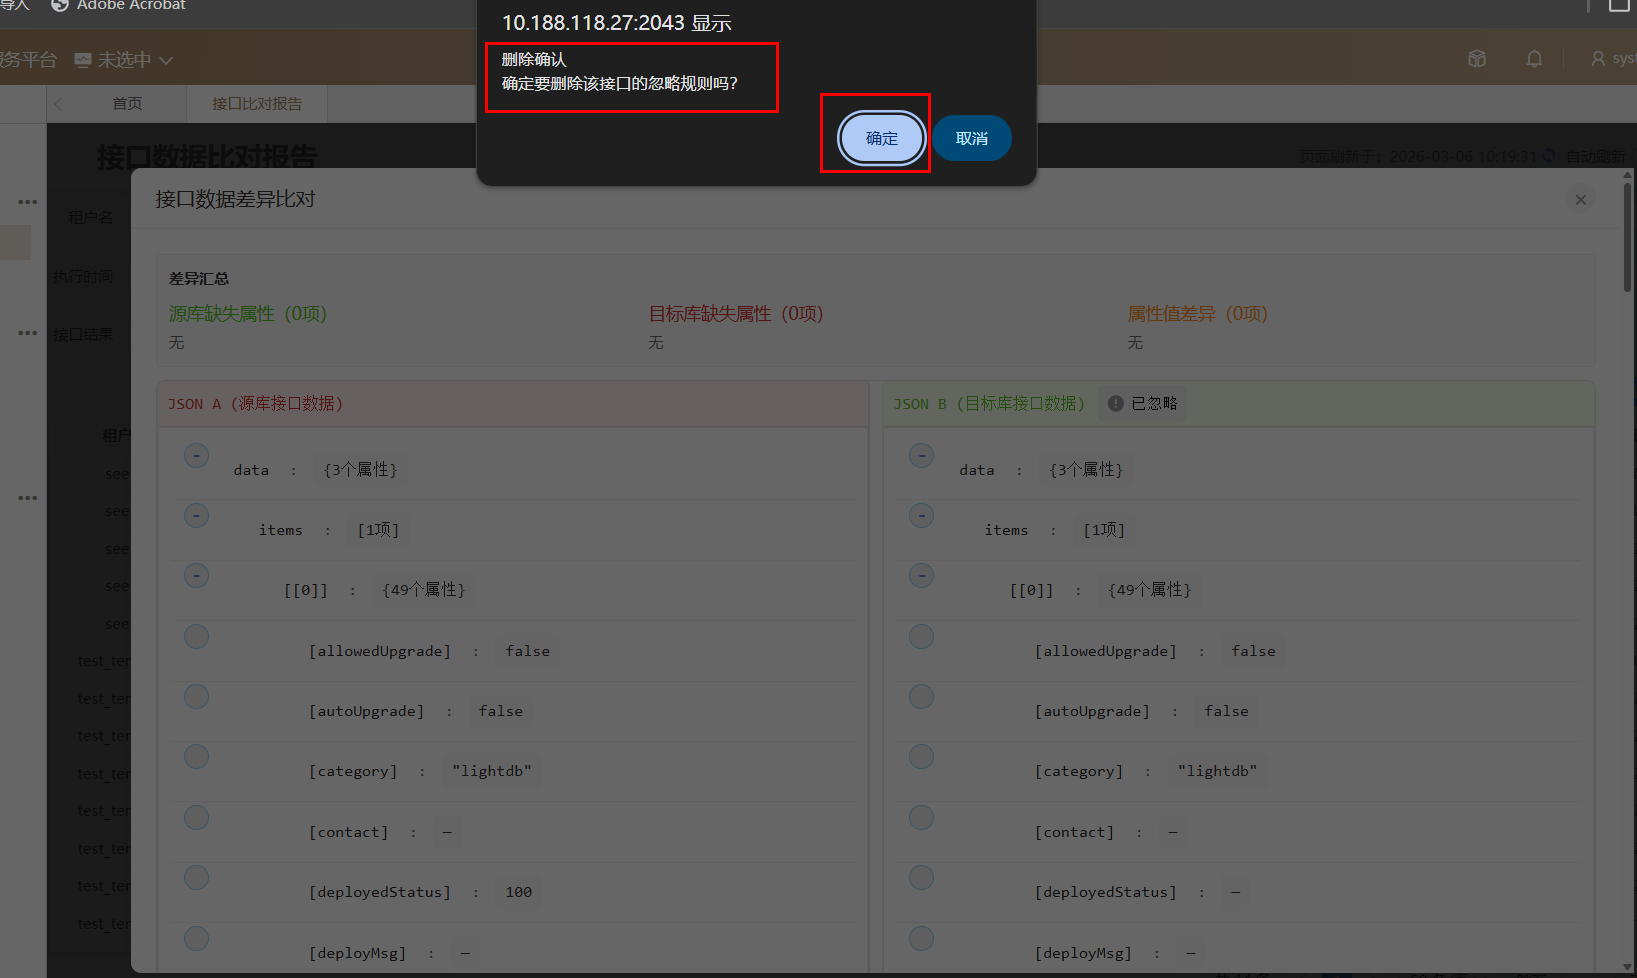Open the 未选中 dropdown
Viewport: 1637px width, 978px height.
pos(135,60)
